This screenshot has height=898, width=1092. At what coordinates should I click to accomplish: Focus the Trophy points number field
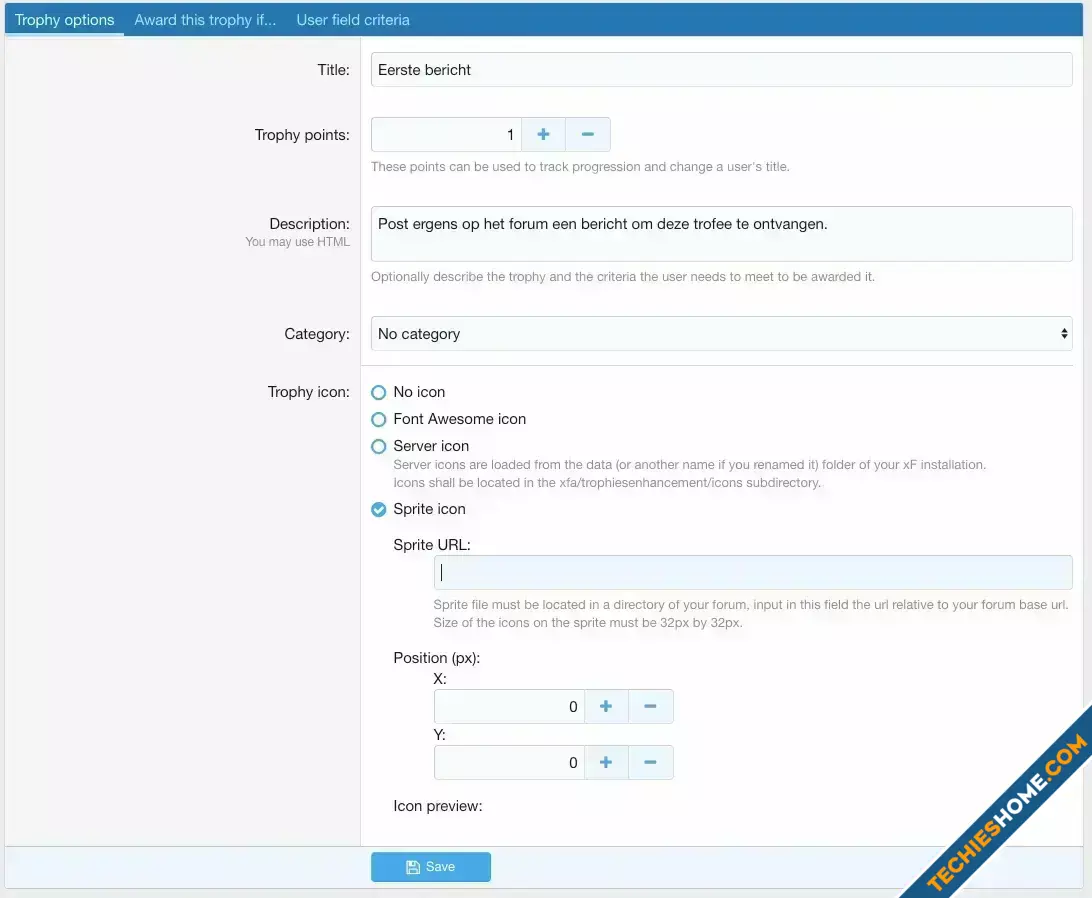446,134
